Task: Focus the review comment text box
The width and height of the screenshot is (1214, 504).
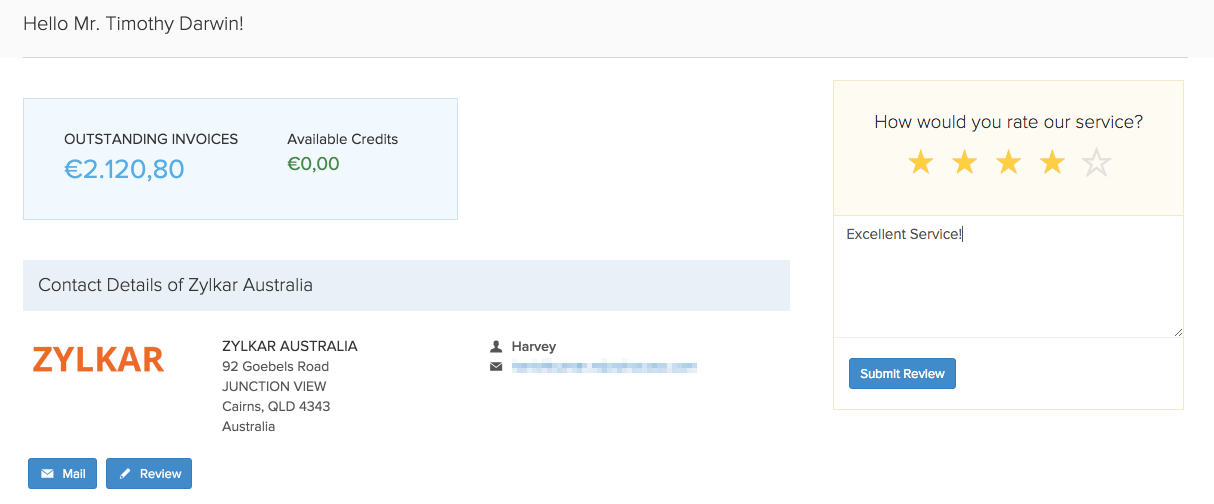Action: 1008,276
